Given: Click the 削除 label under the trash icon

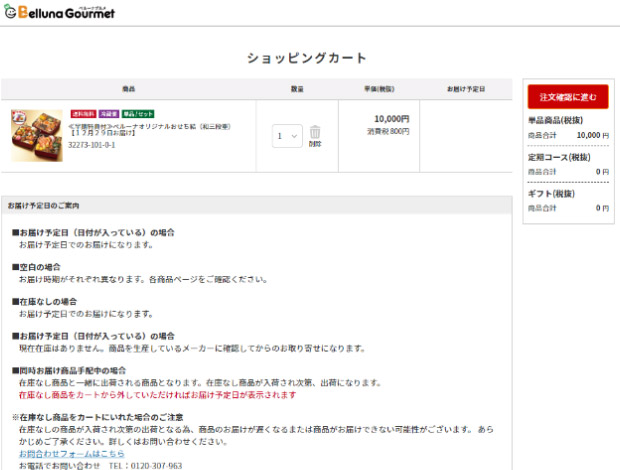Looking at the screenshot, I should [315, 144].
